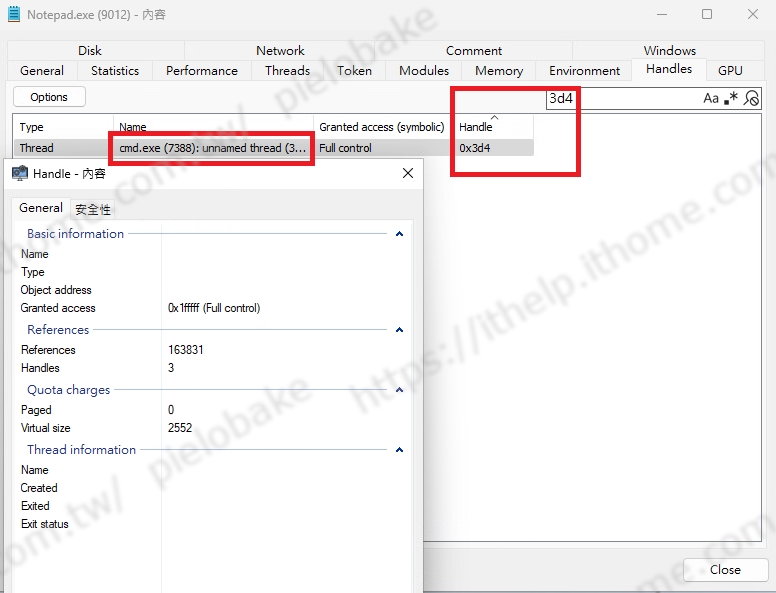Sort by Granted access (symbolic) column header
Image resolution: width=776 pixels, height=593 pixels.
[x=384, y=127]
